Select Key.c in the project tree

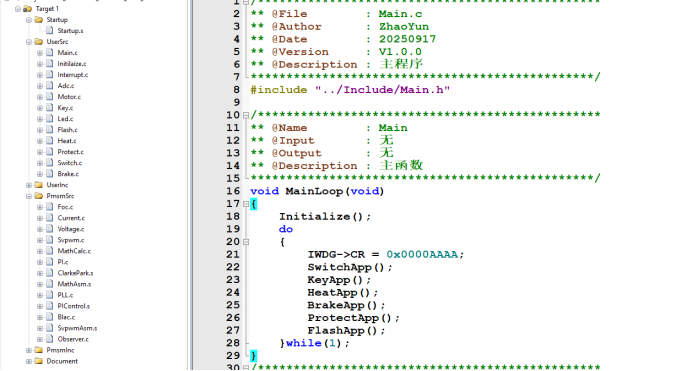[x=65, y=108]
